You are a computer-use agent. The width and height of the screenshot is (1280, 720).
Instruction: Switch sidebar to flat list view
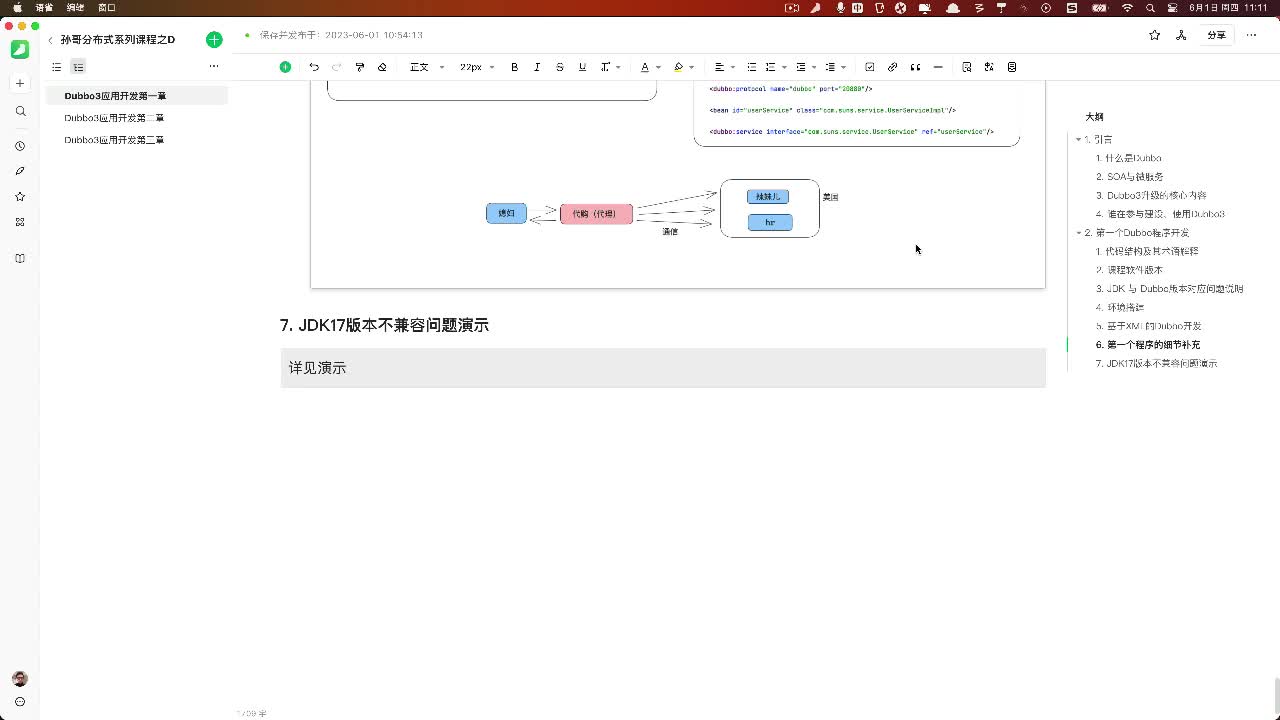click(x=57, y=67)
